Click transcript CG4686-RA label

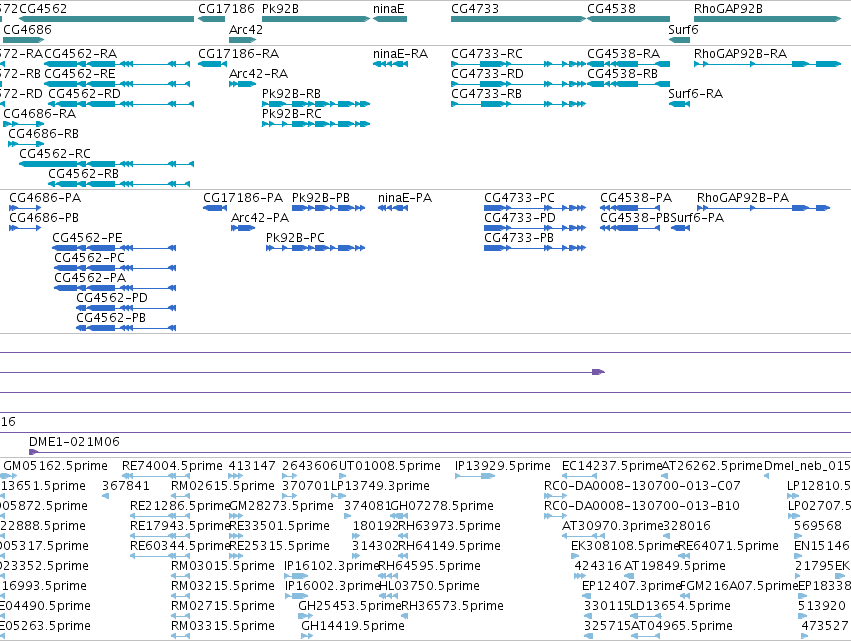tap(40, 114)
